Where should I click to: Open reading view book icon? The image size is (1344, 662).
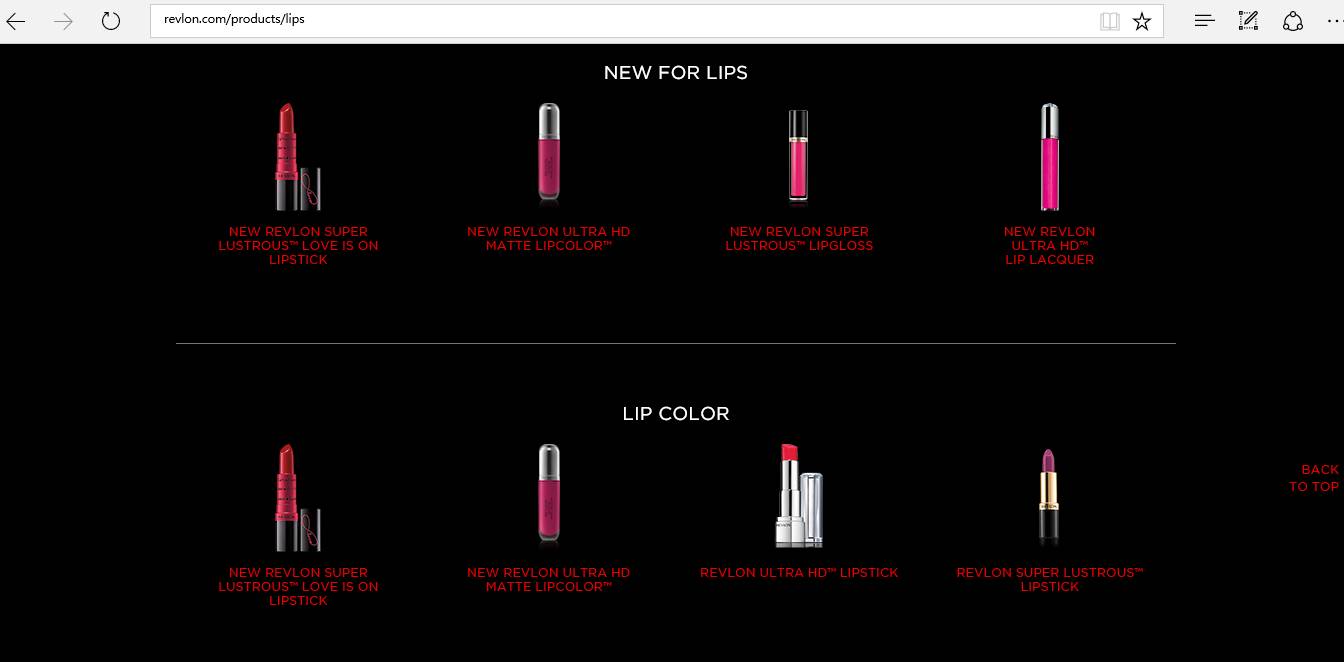(1109, 21)
